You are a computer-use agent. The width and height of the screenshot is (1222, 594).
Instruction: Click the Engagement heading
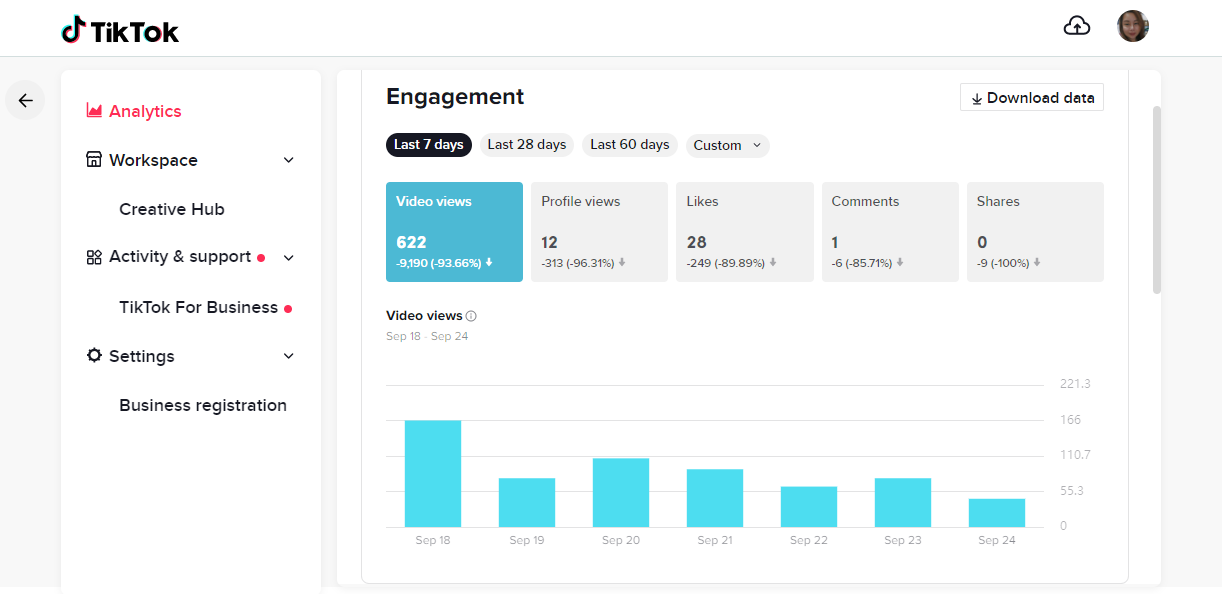pos(455,97)
